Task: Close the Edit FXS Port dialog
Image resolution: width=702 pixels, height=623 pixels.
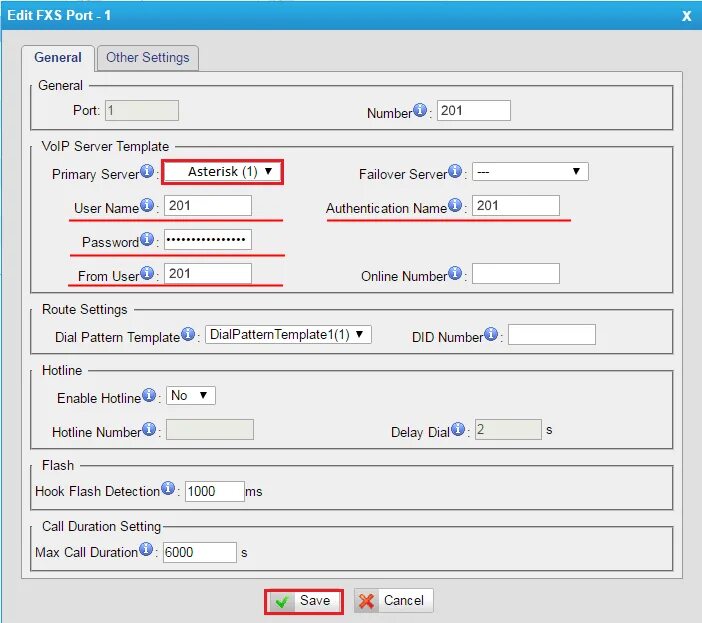Action: coord(686,16)
